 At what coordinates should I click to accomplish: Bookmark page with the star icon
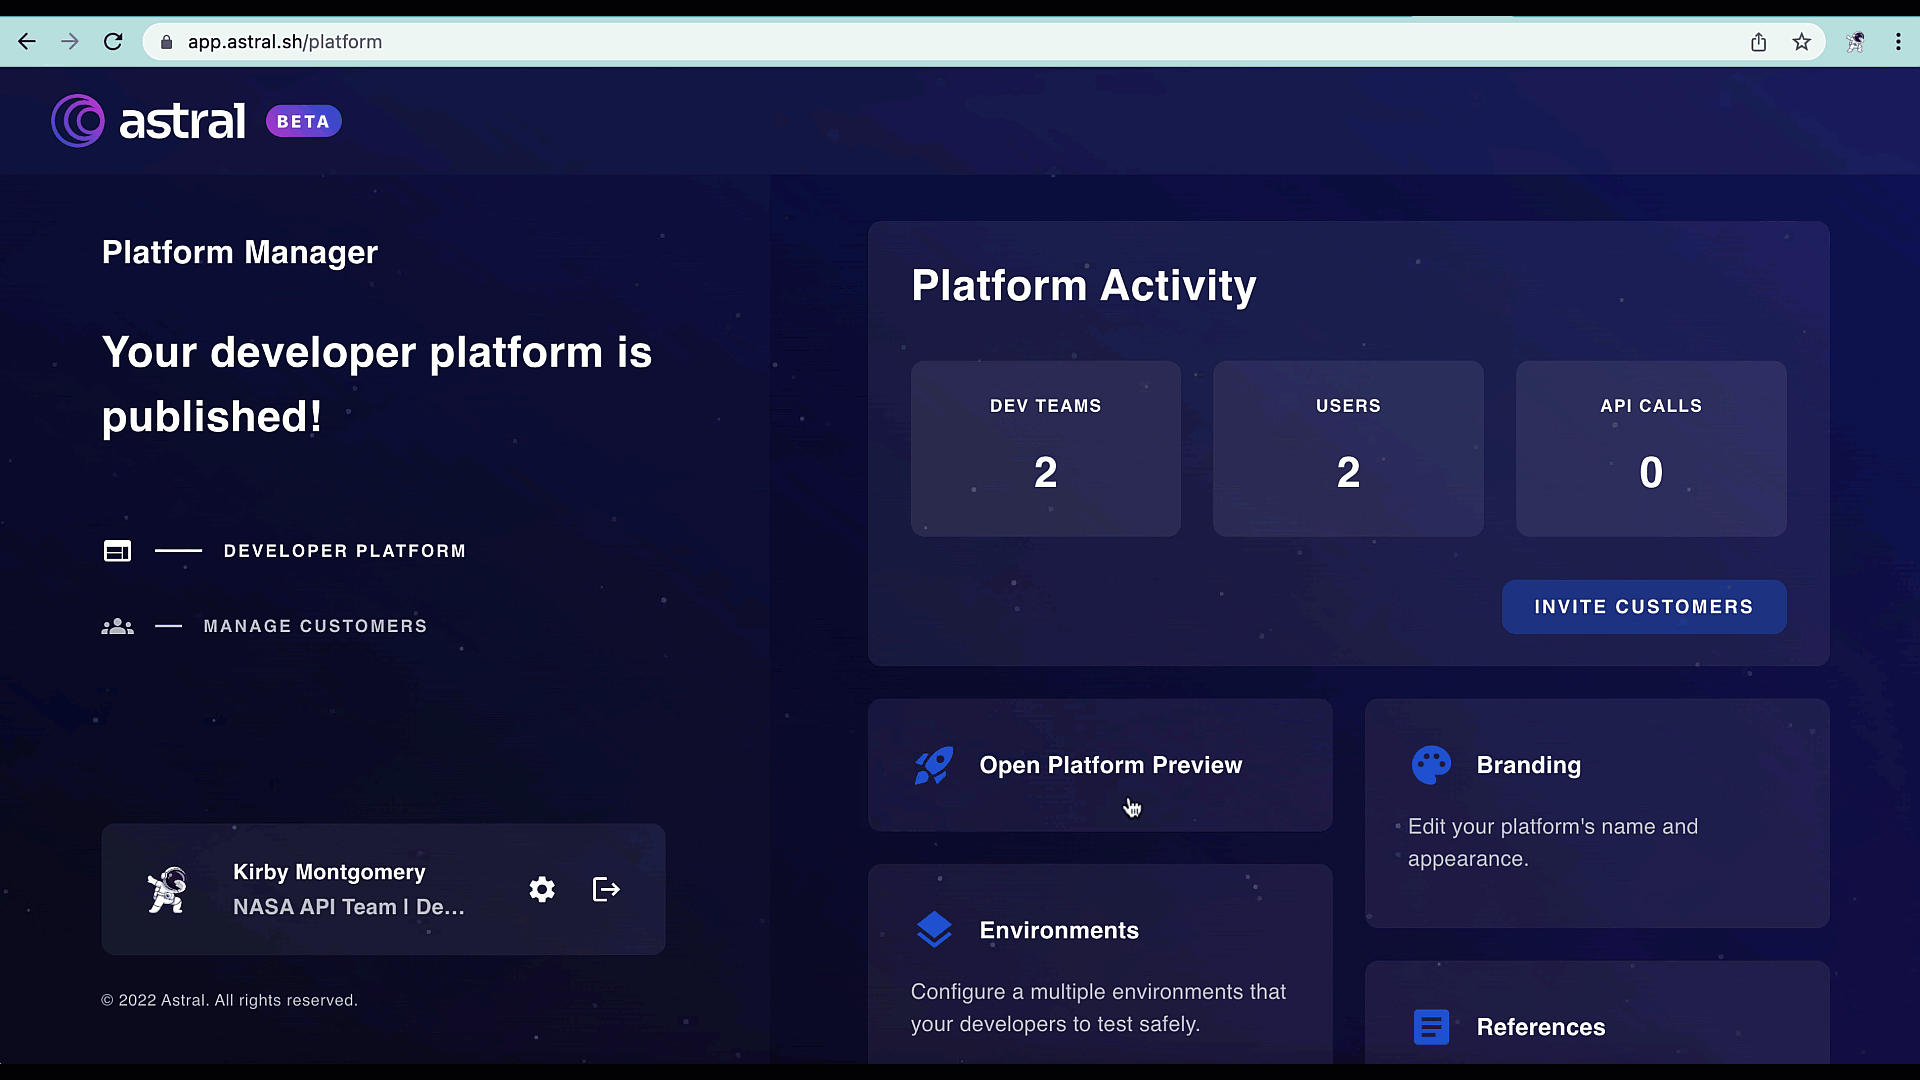pos(1802,42)
